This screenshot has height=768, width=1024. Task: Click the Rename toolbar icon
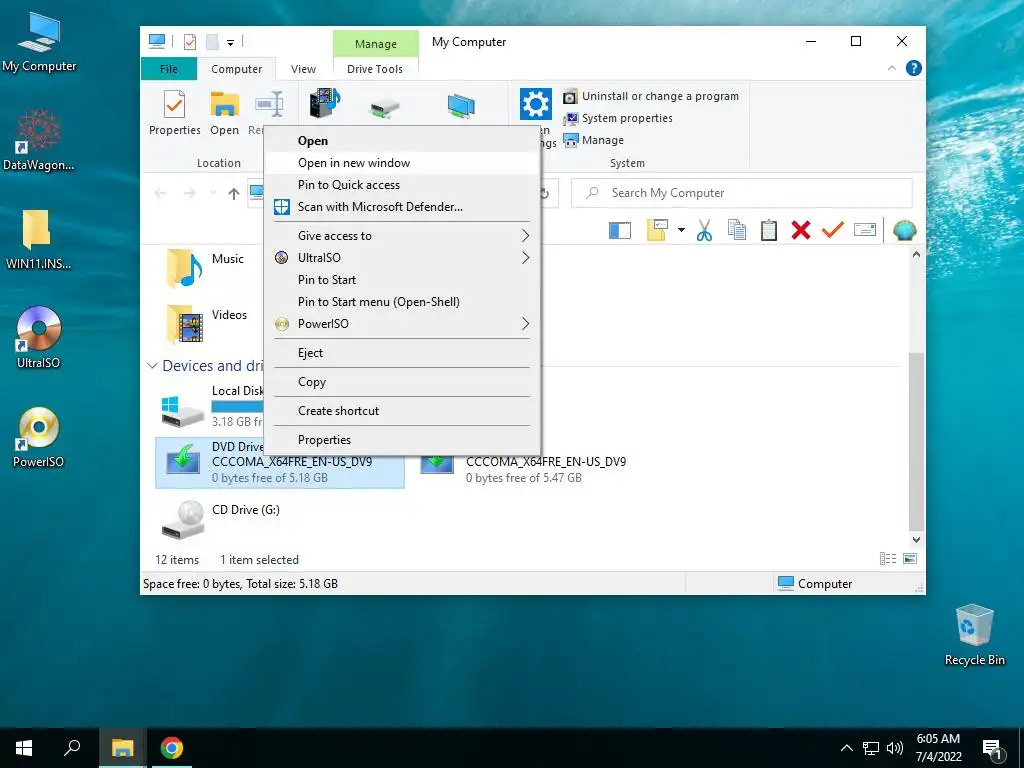865,230
